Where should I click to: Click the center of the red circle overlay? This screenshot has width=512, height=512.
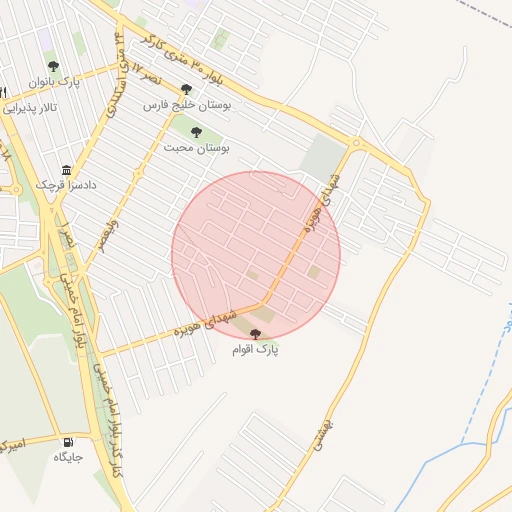tap(256, 255)
